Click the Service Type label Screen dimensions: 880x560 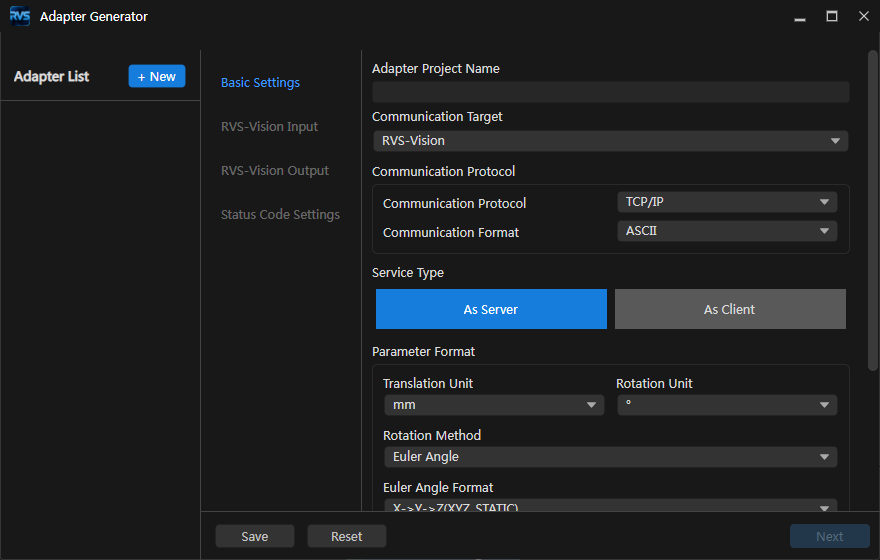(407, 273)
